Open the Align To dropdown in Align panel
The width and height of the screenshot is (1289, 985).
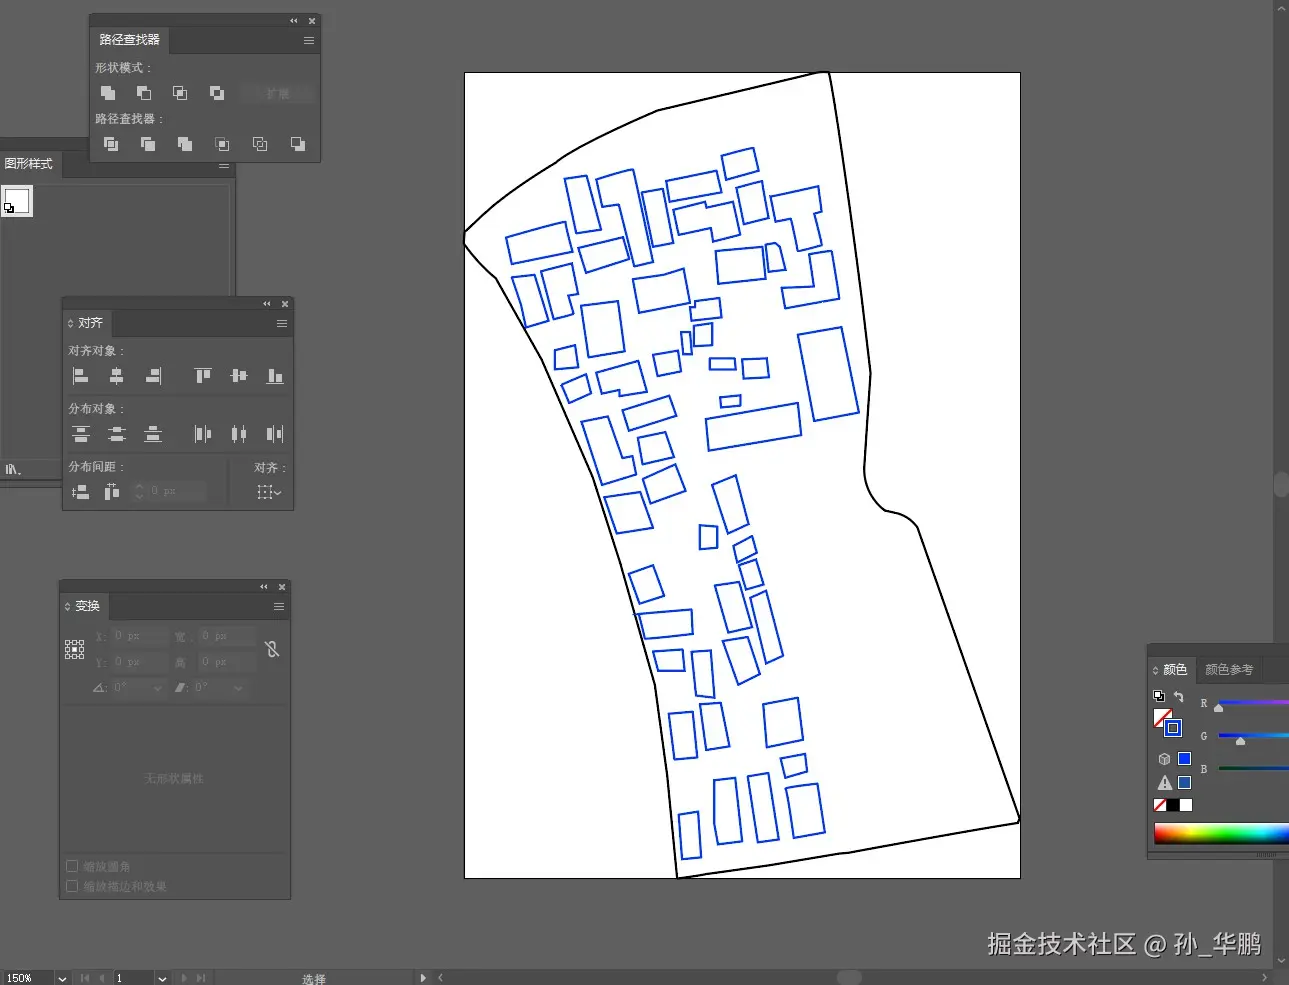coord(269,492)
